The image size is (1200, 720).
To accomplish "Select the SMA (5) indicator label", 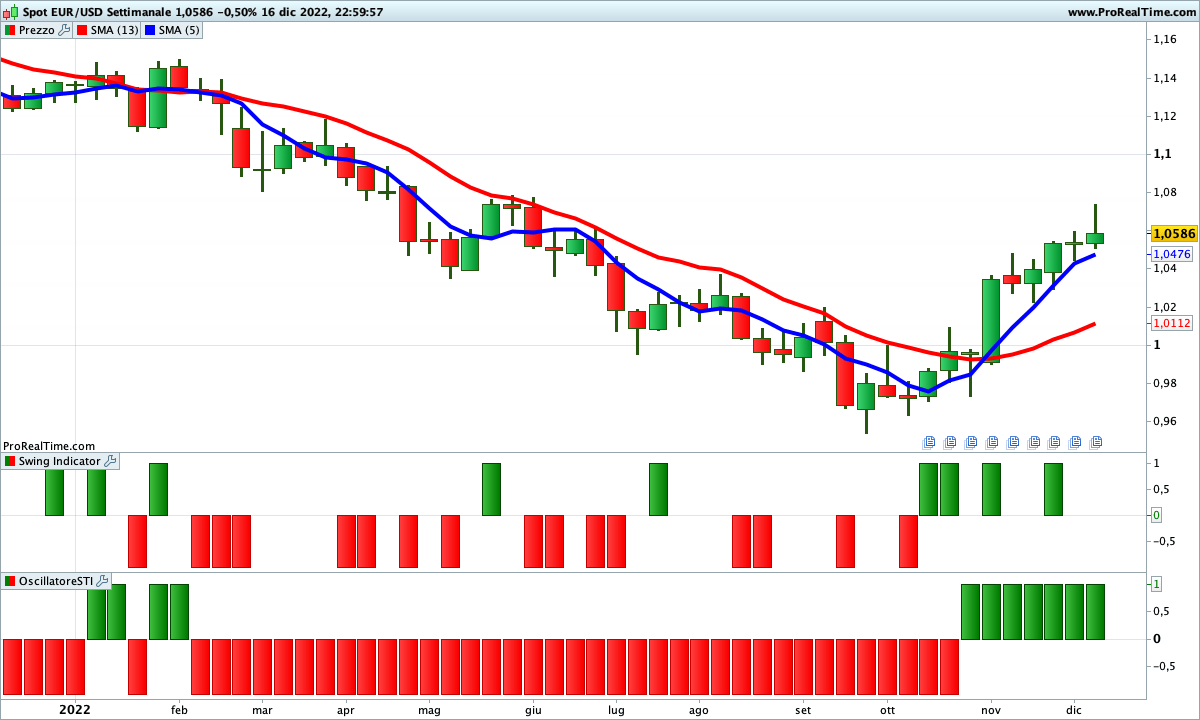I will click(179, 30).
